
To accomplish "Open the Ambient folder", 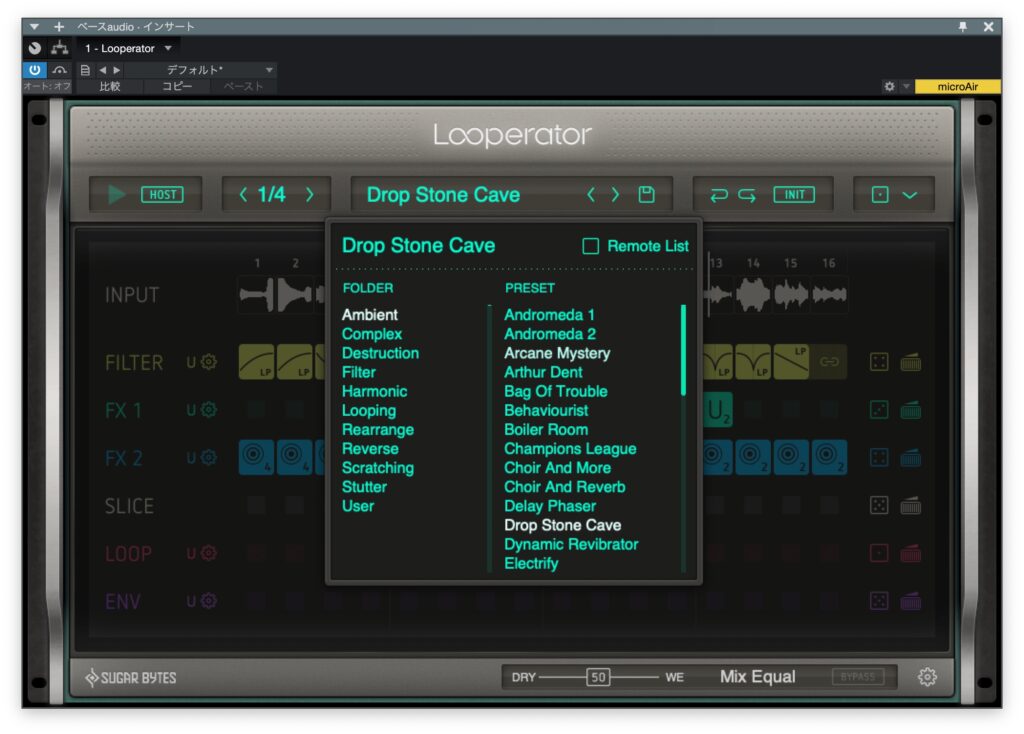I will 370,315.
